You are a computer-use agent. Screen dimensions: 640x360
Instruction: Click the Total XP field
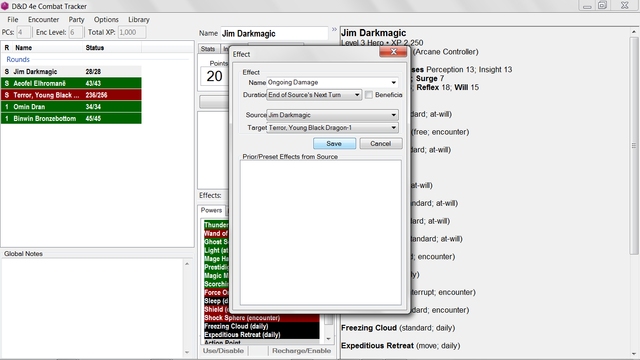(x=132, y=32)
